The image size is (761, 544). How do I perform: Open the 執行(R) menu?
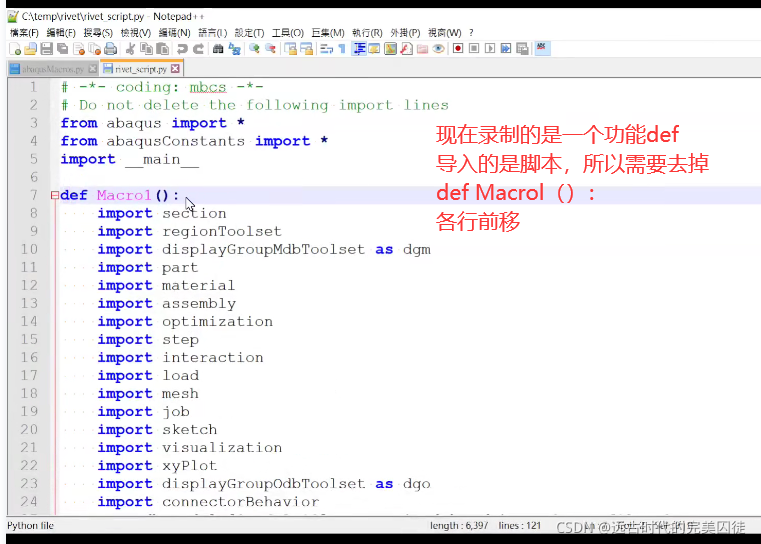(367, 33)
